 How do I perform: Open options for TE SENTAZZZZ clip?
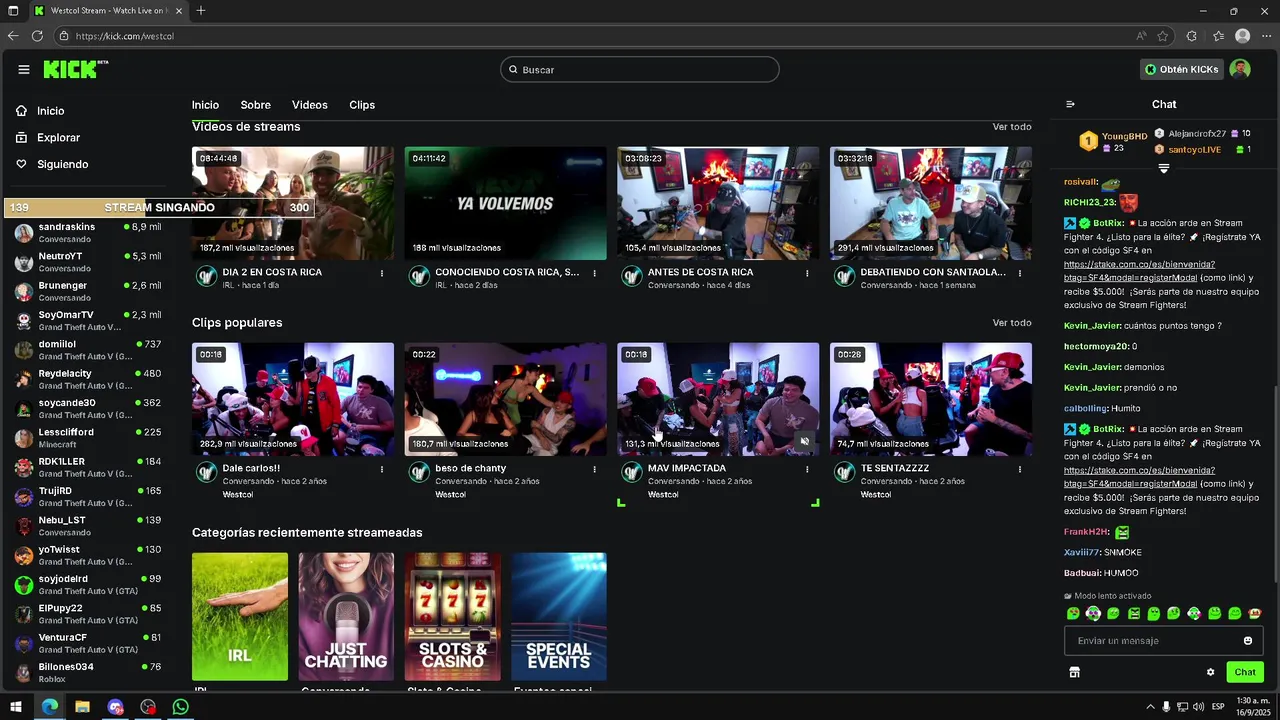tap(1020, 469)
